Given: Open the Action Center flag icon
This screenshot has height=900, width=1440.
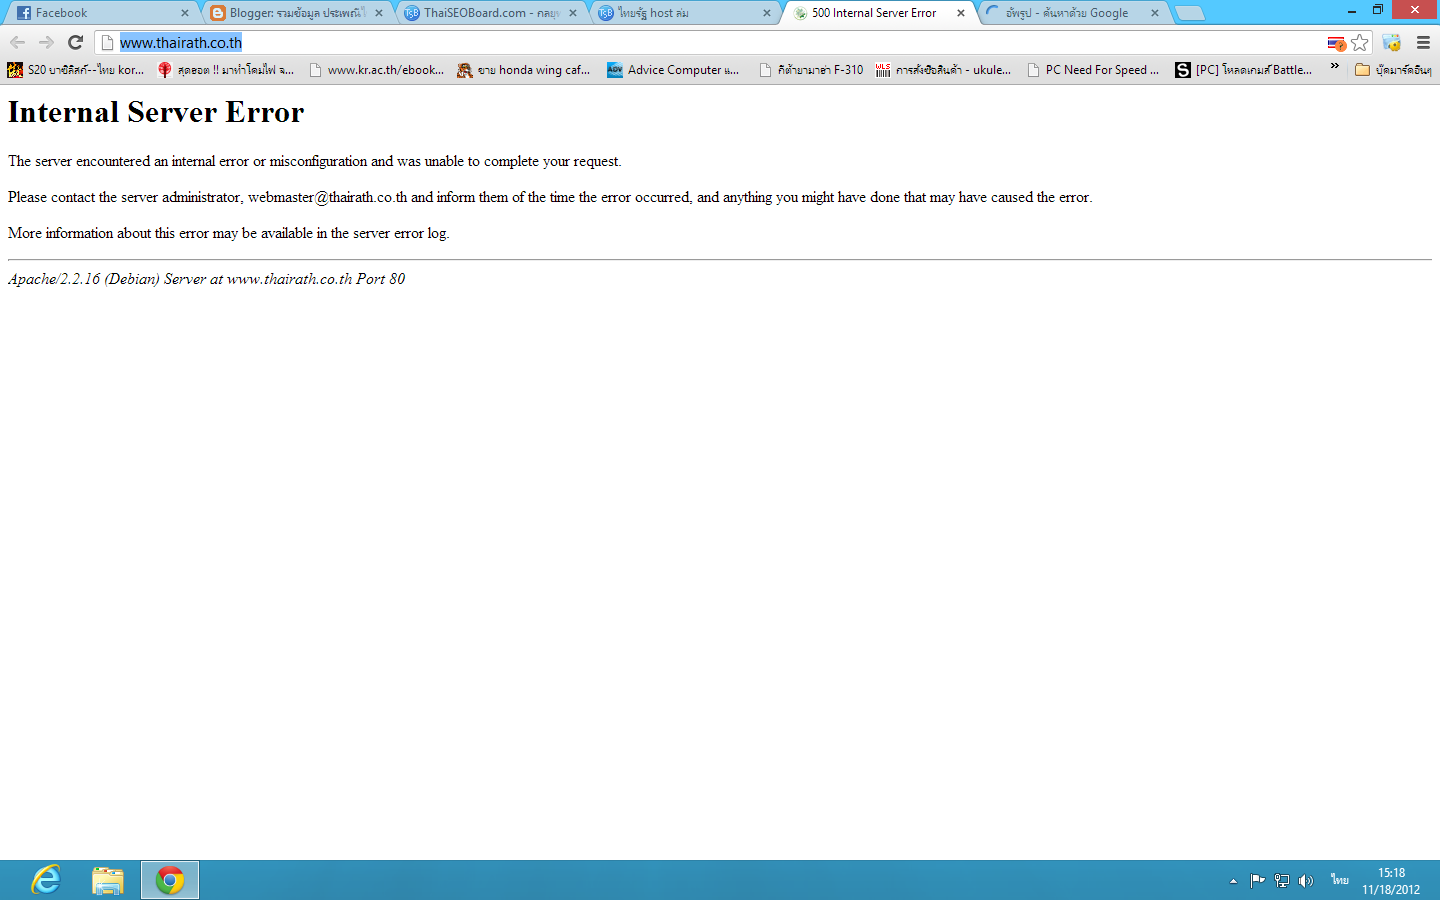Looking at the screenshot, I should click(1258, 881).
